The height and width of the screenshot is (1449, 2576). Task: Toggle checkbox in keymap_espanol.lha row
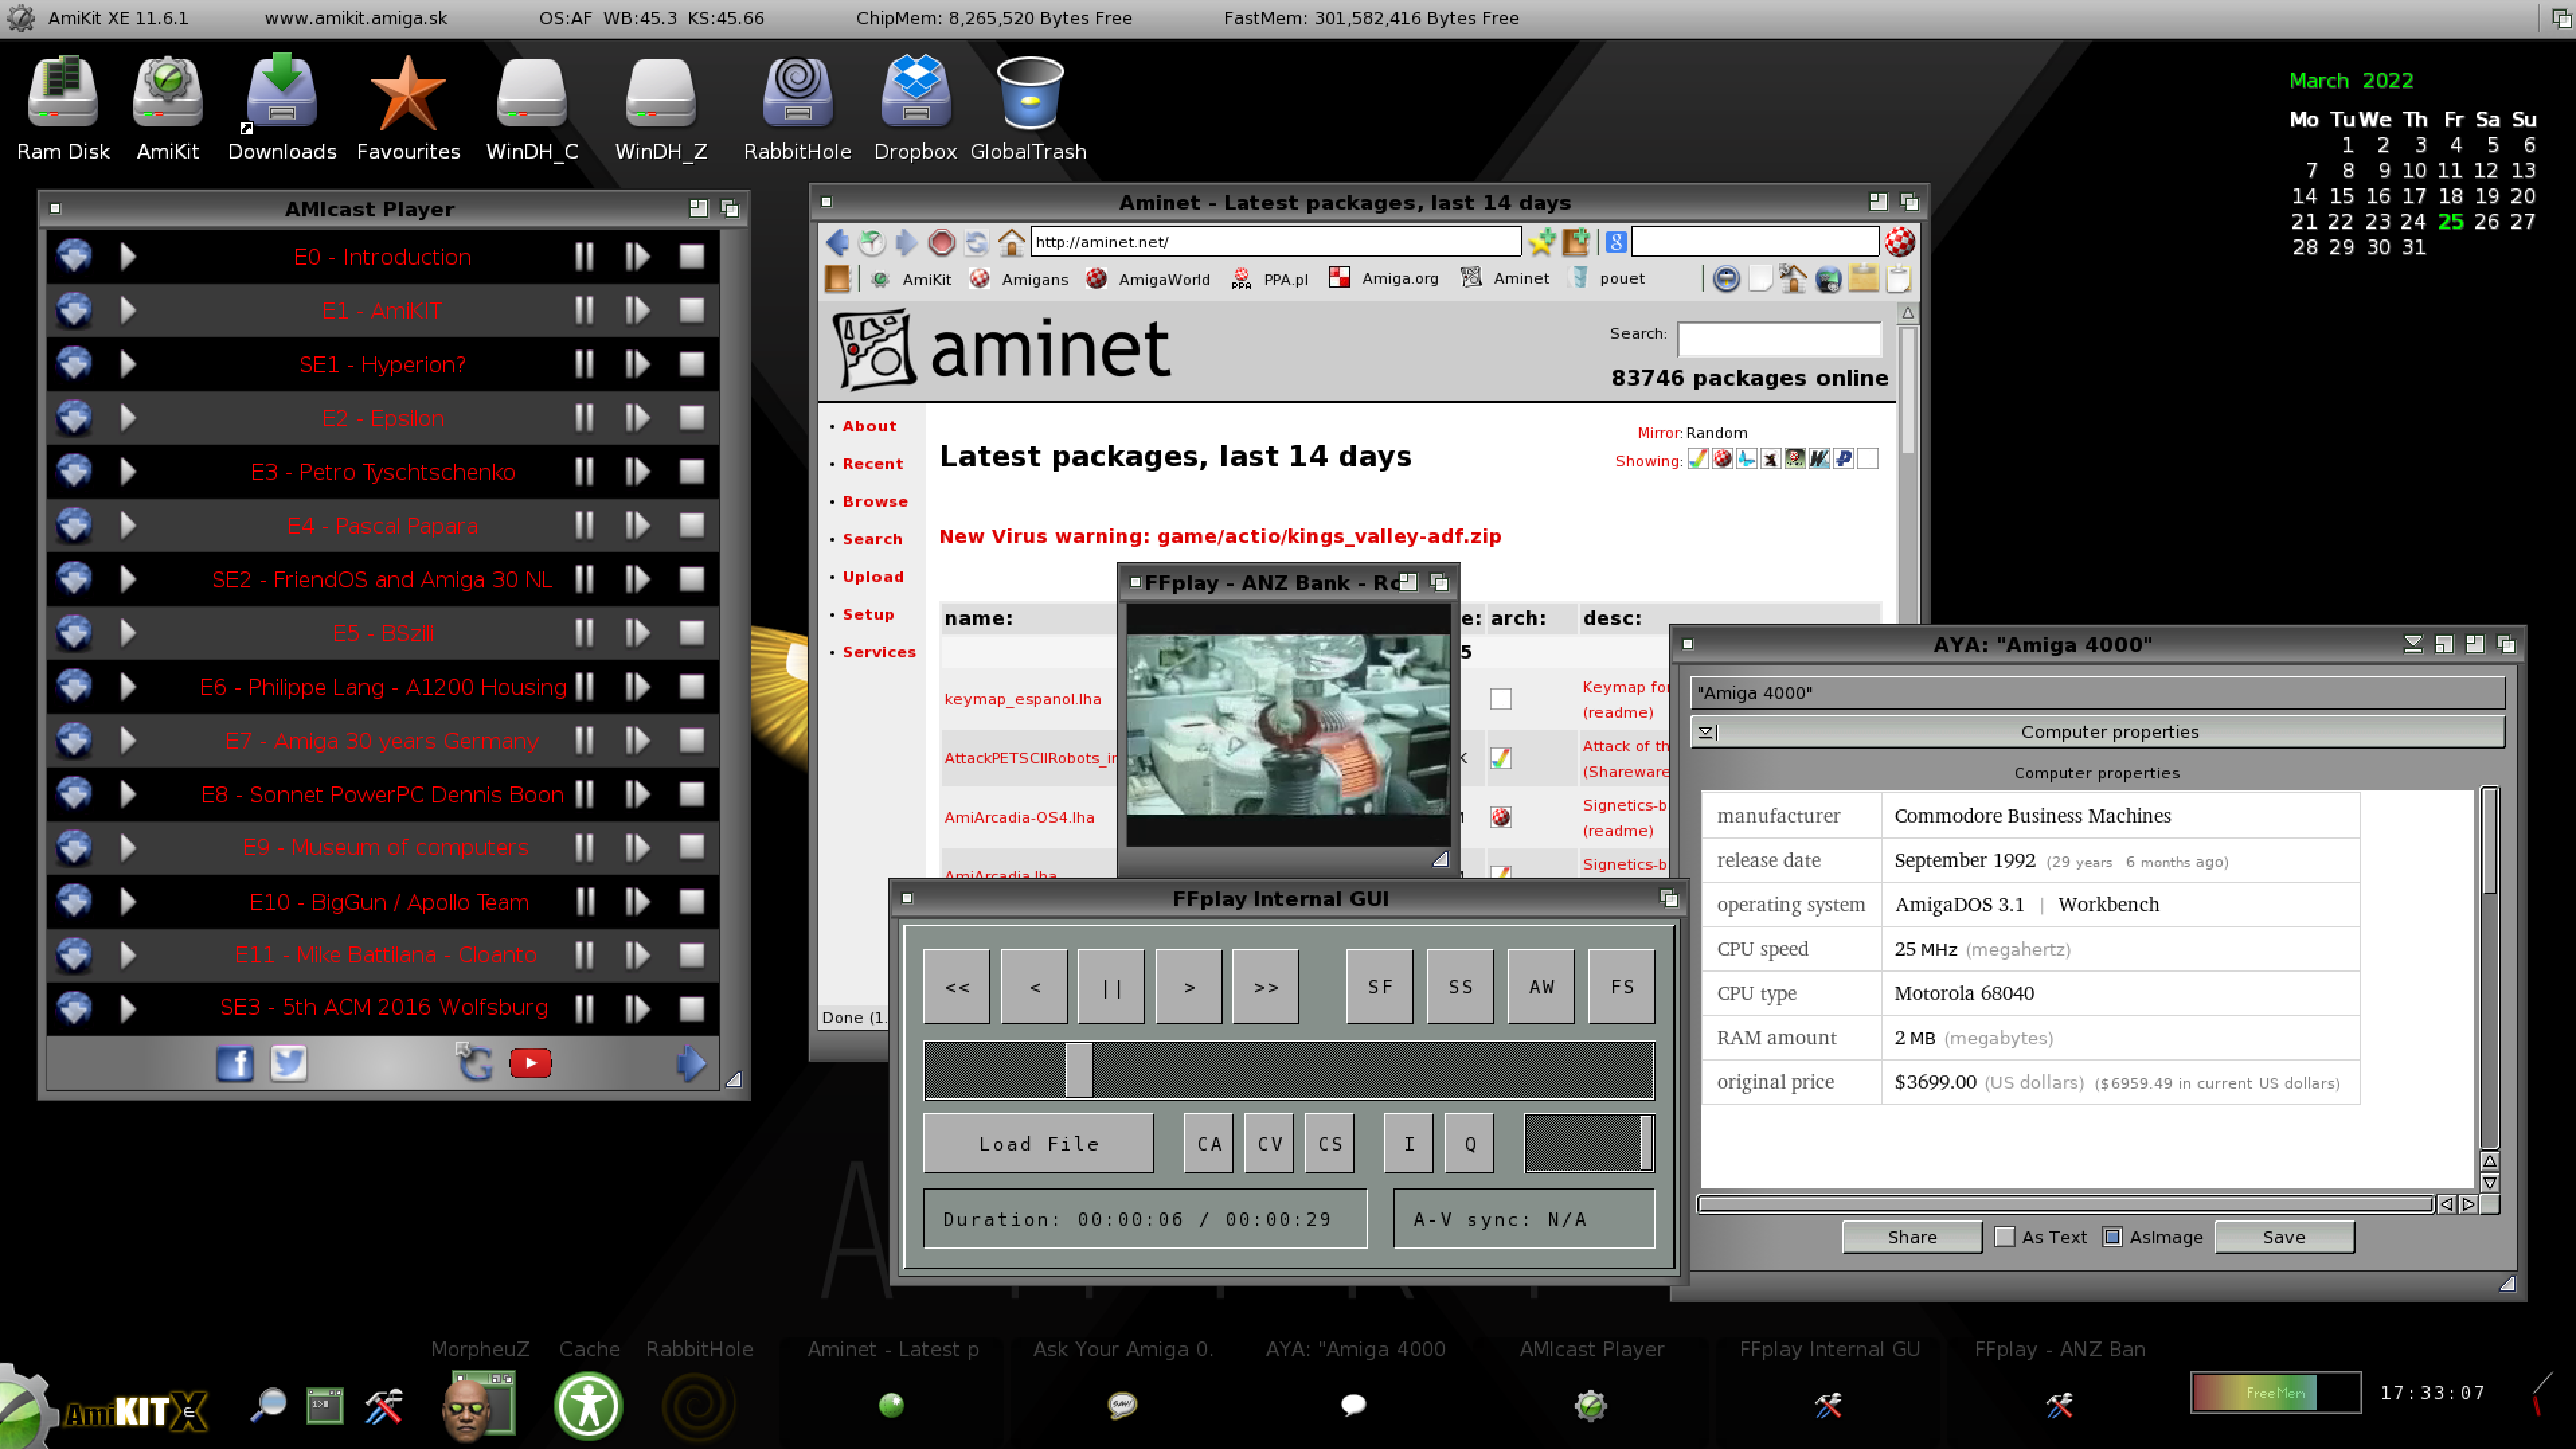click(x=1501, y=699)
